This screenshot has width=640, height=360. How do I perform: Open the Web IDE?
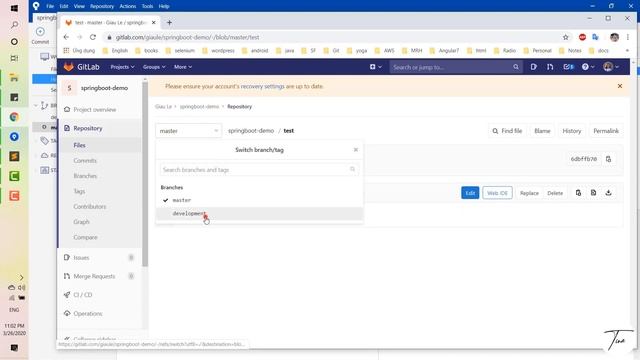point(497,193)
